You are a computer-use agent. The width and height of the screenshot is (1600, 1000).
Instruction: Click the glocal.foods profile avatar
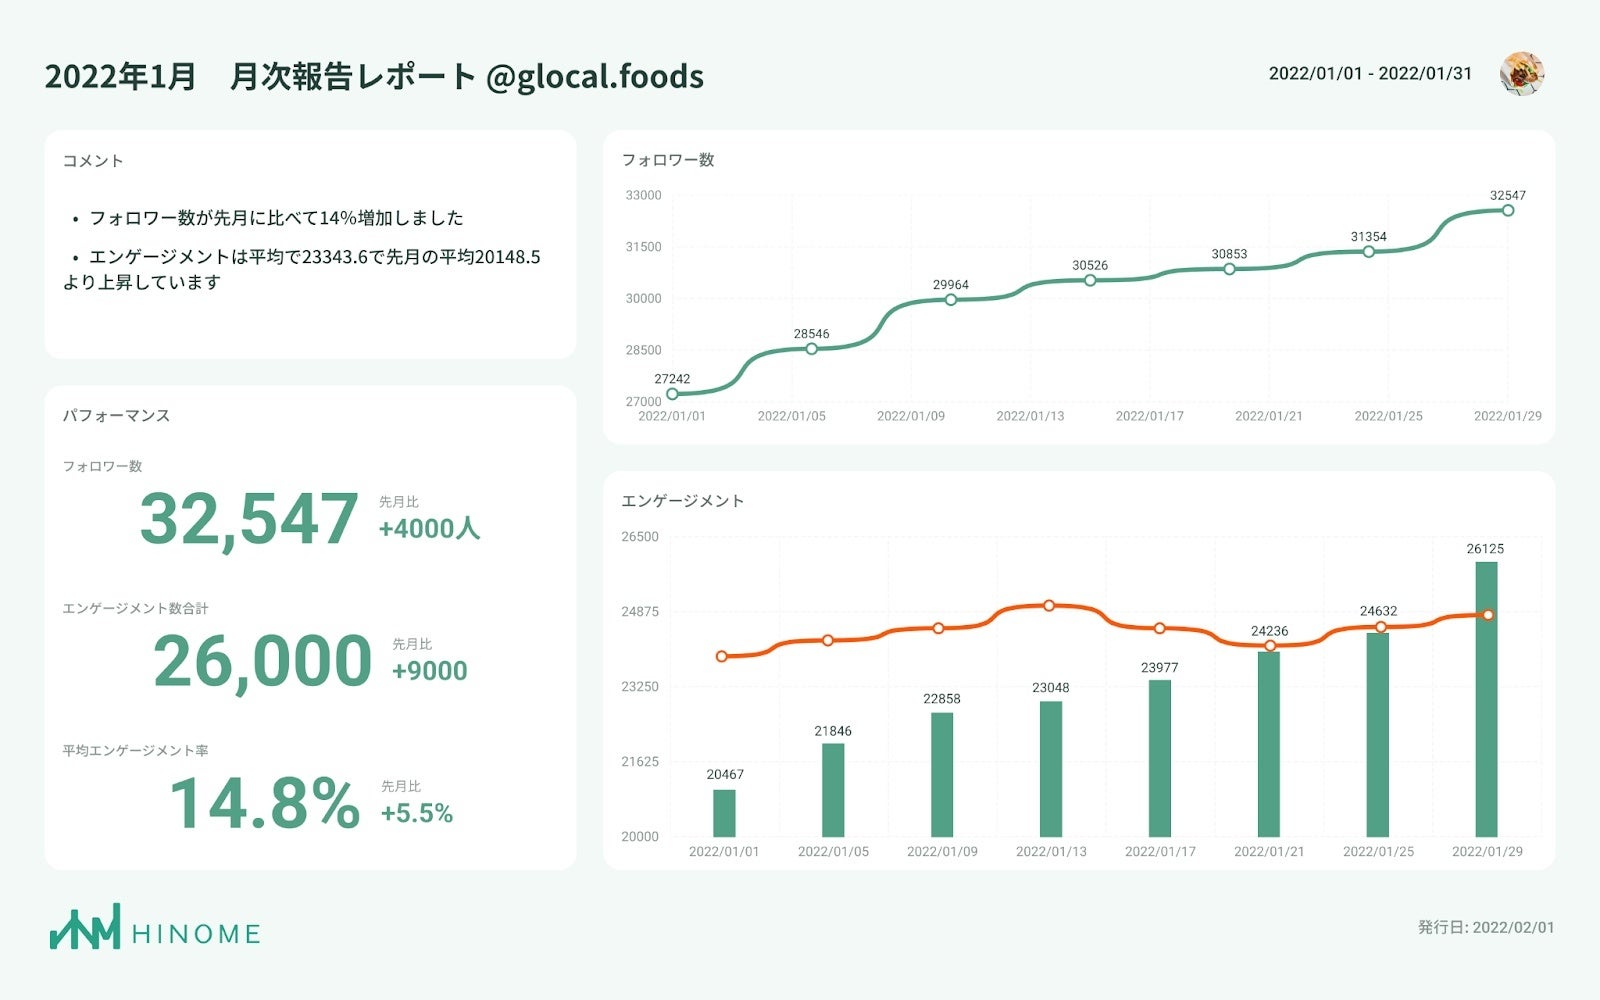[x=1521, y=73]
